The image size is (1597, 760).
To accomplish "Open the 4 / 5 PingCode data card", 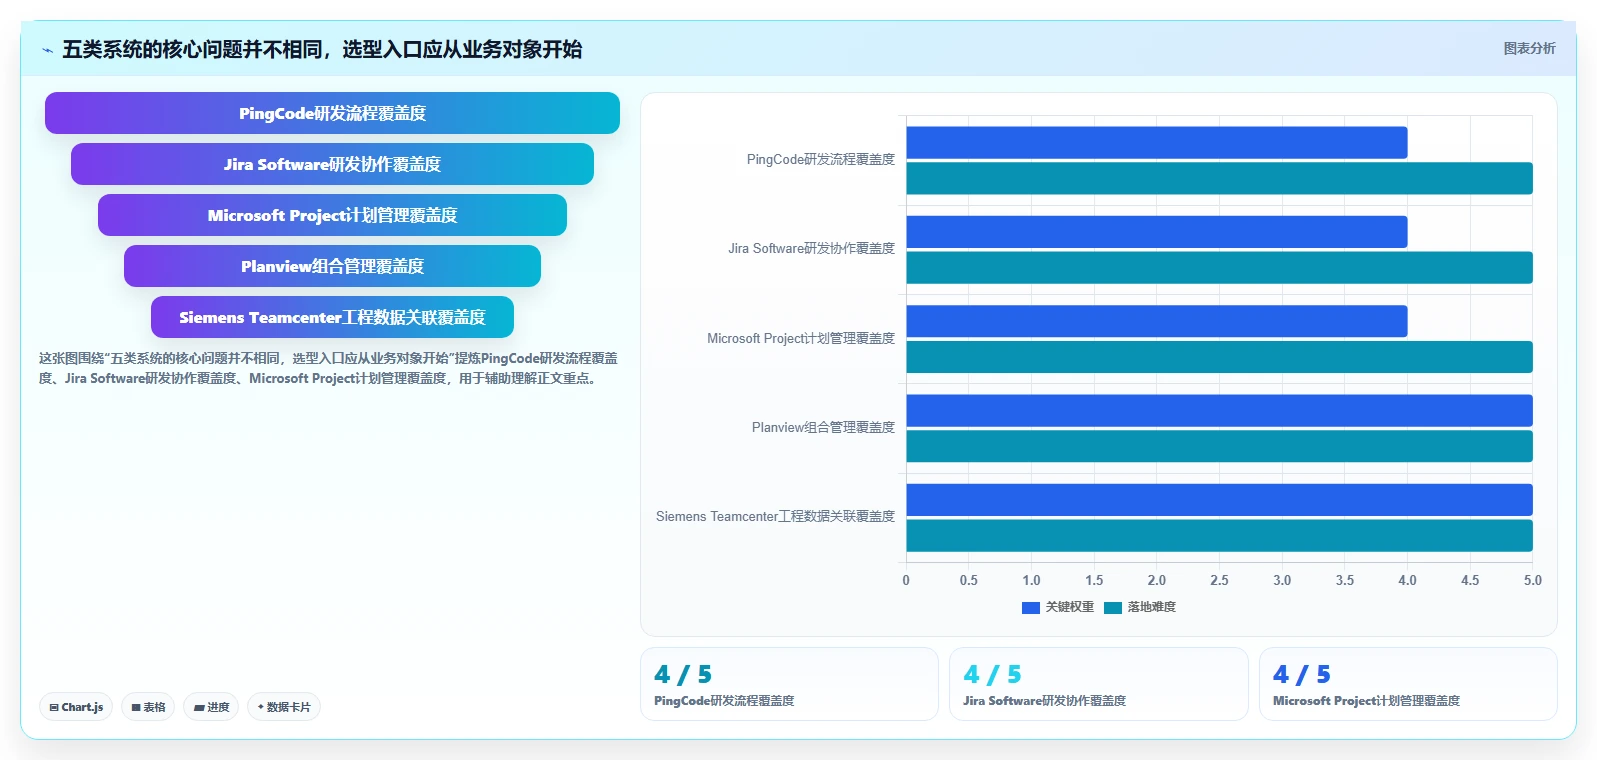I will 789,684.
